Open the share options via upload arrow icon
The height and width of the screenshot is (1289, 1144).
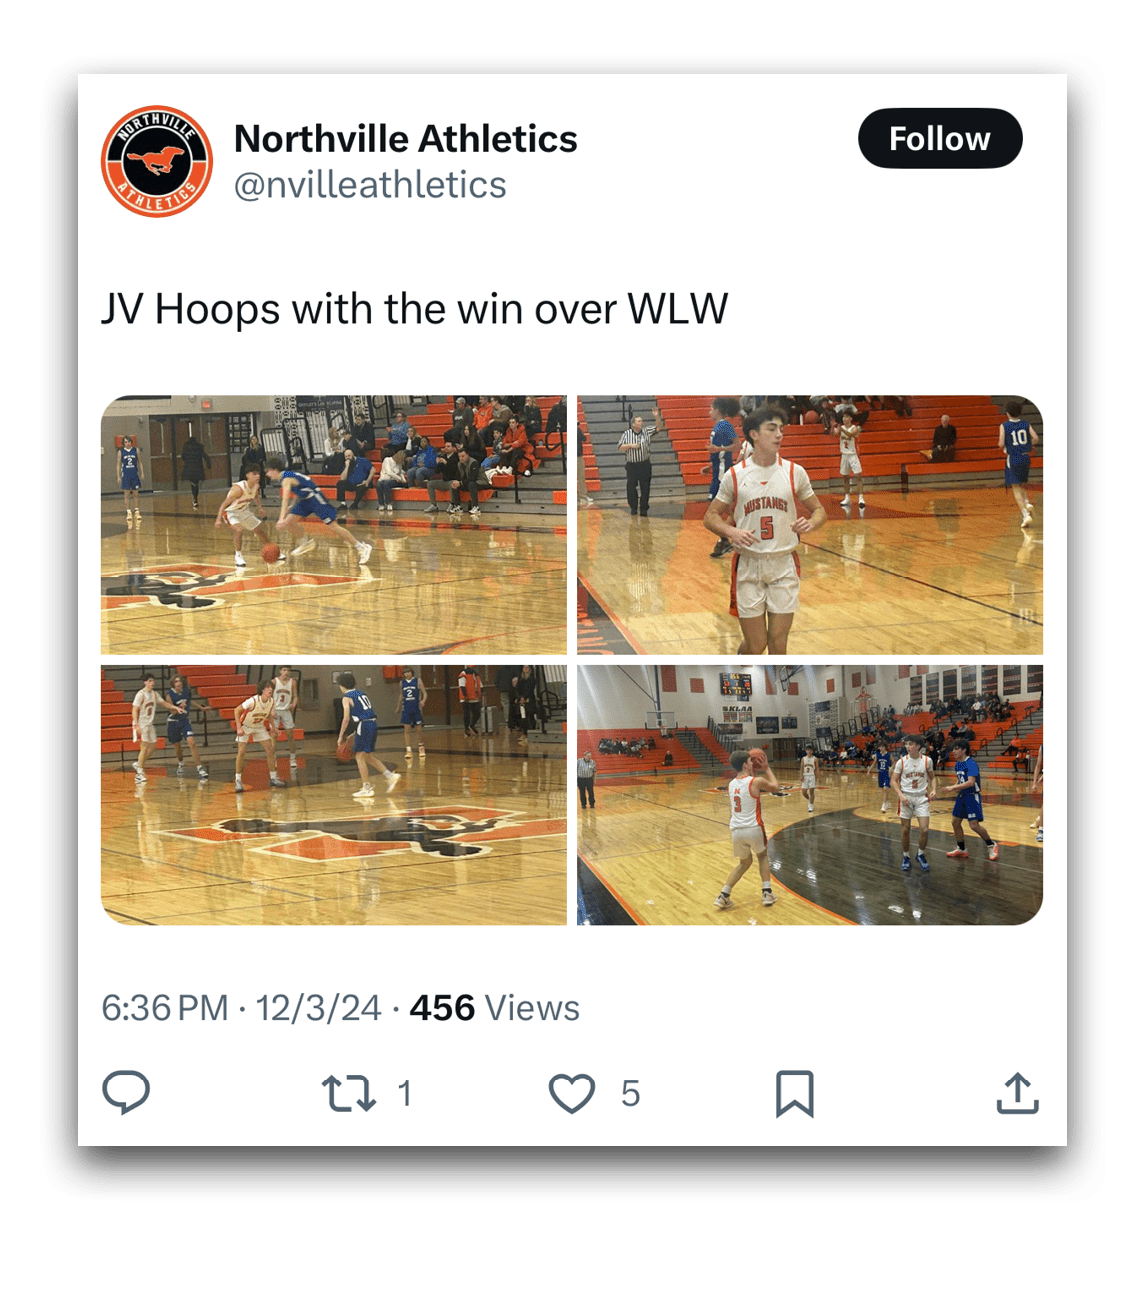(x=1018, y=1093)
